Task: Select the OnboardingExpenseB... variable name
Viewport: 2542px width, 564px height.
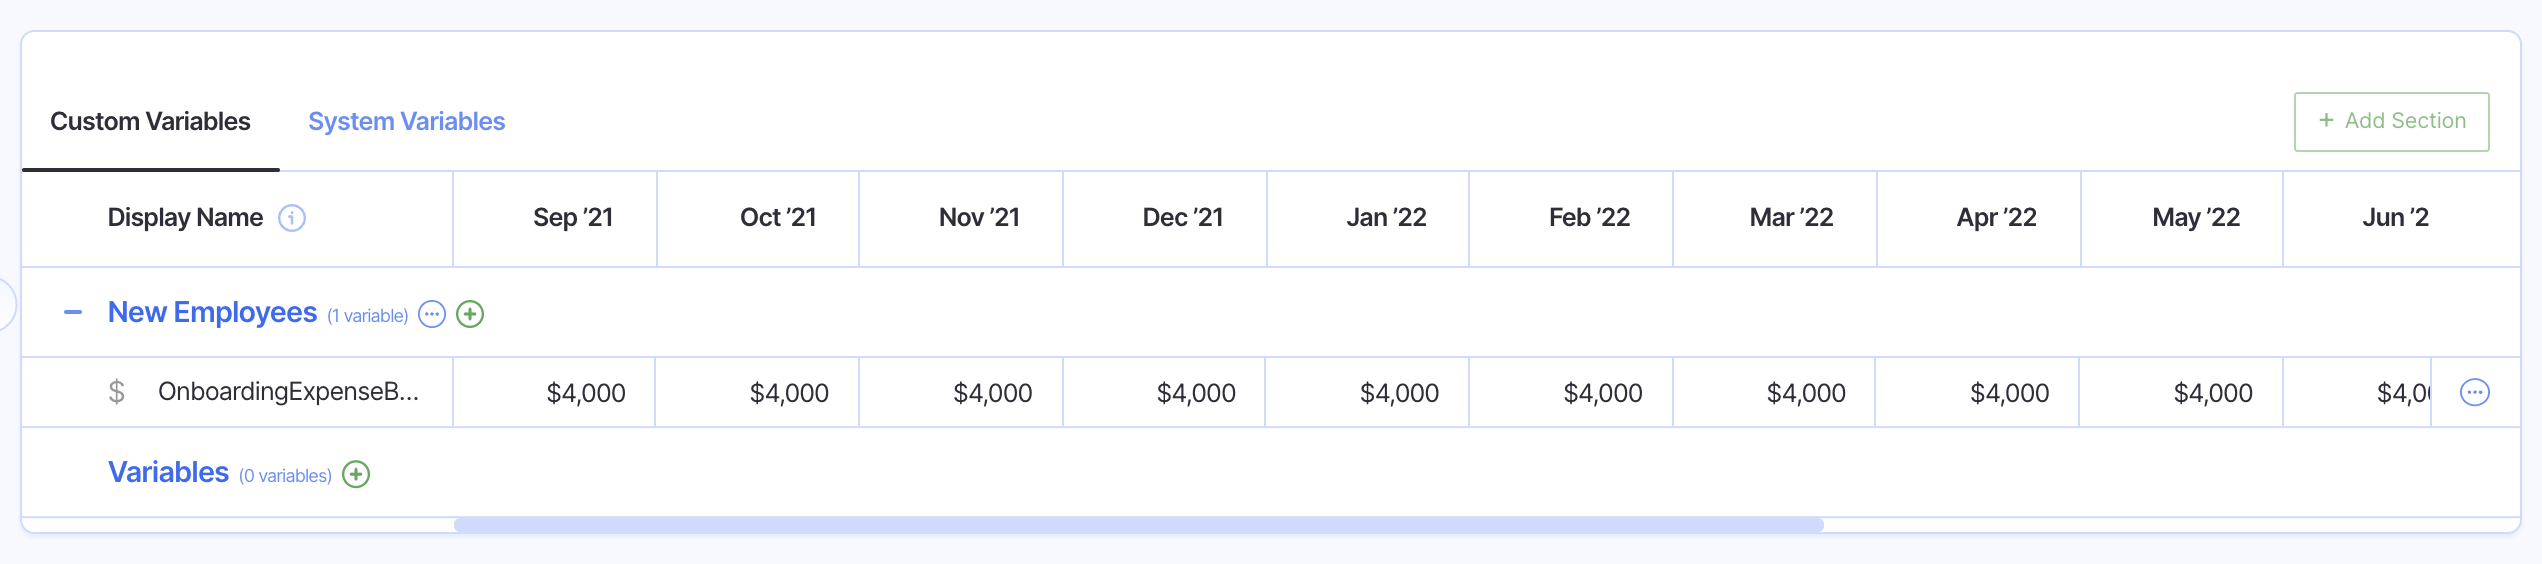Action: click(288, 392)
